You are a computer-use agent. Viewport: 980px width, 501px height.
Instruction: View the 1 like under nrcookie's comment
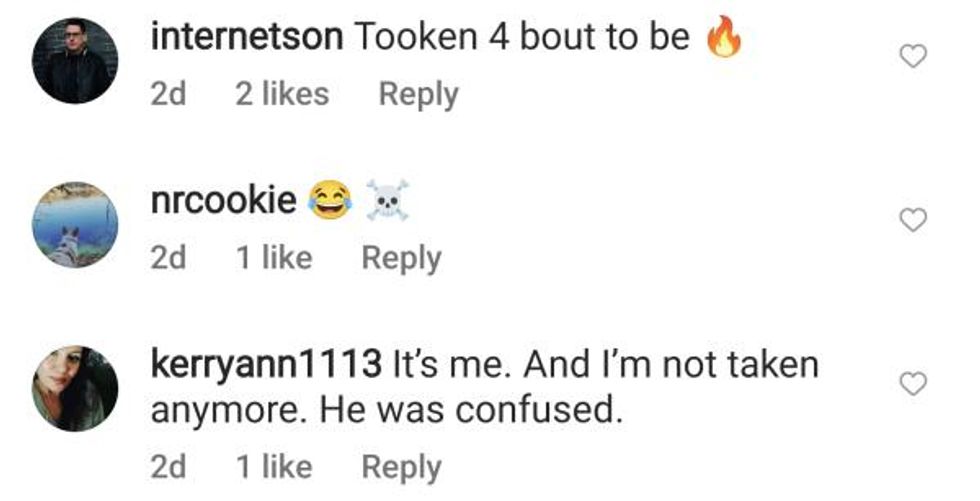[273, 258]
